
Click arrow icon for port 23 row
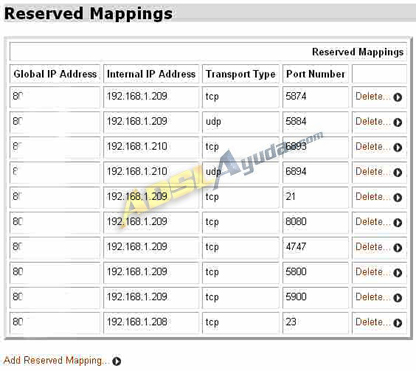[x=397, y=323]
